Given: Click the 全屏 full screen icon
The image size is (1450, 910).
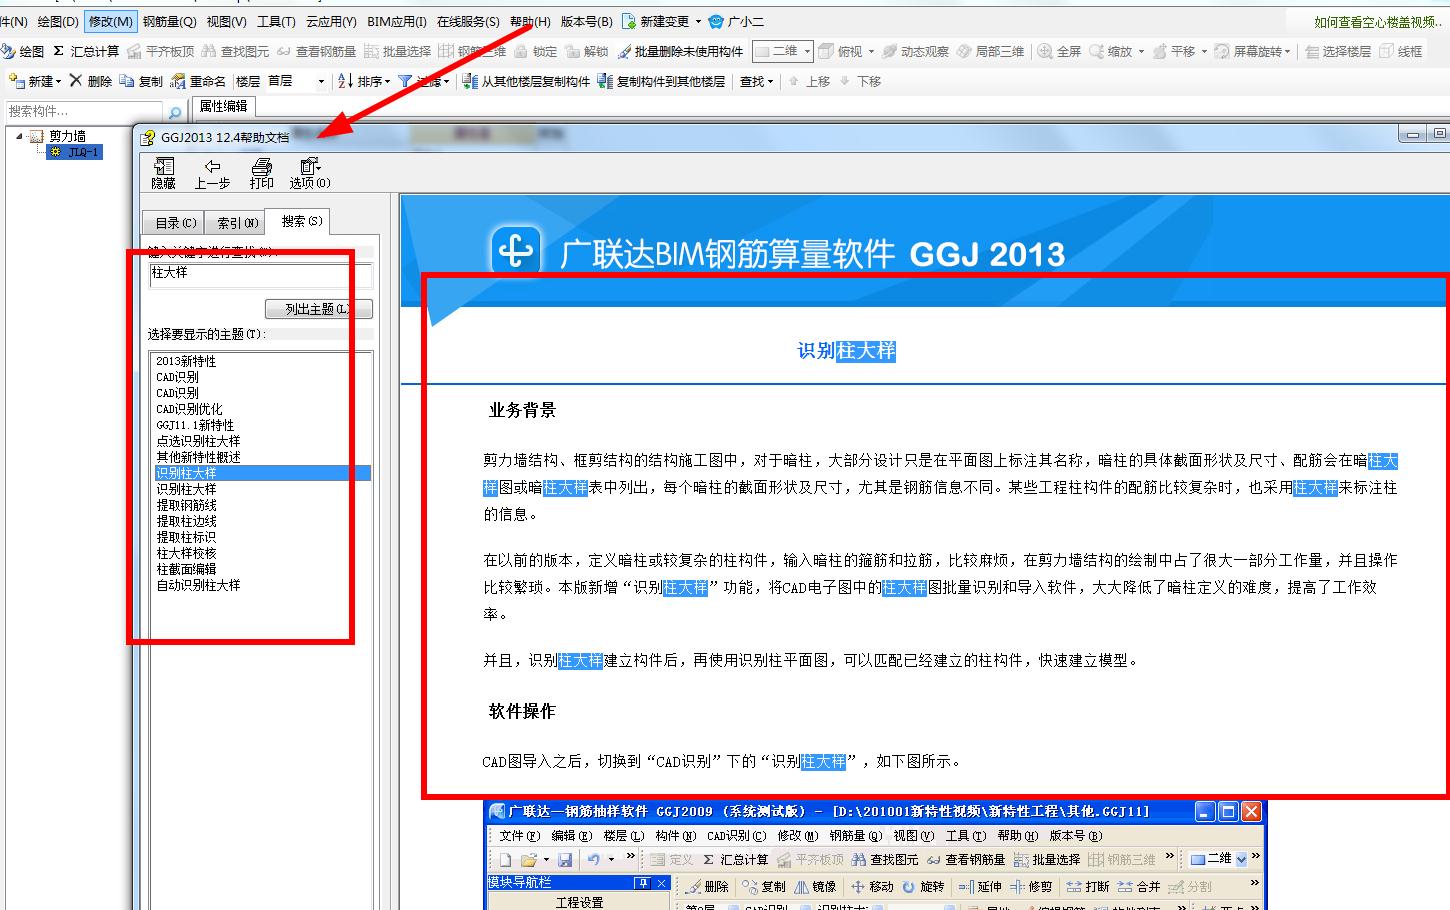Looking at the screenshot, I should (x=1059, y=51).
